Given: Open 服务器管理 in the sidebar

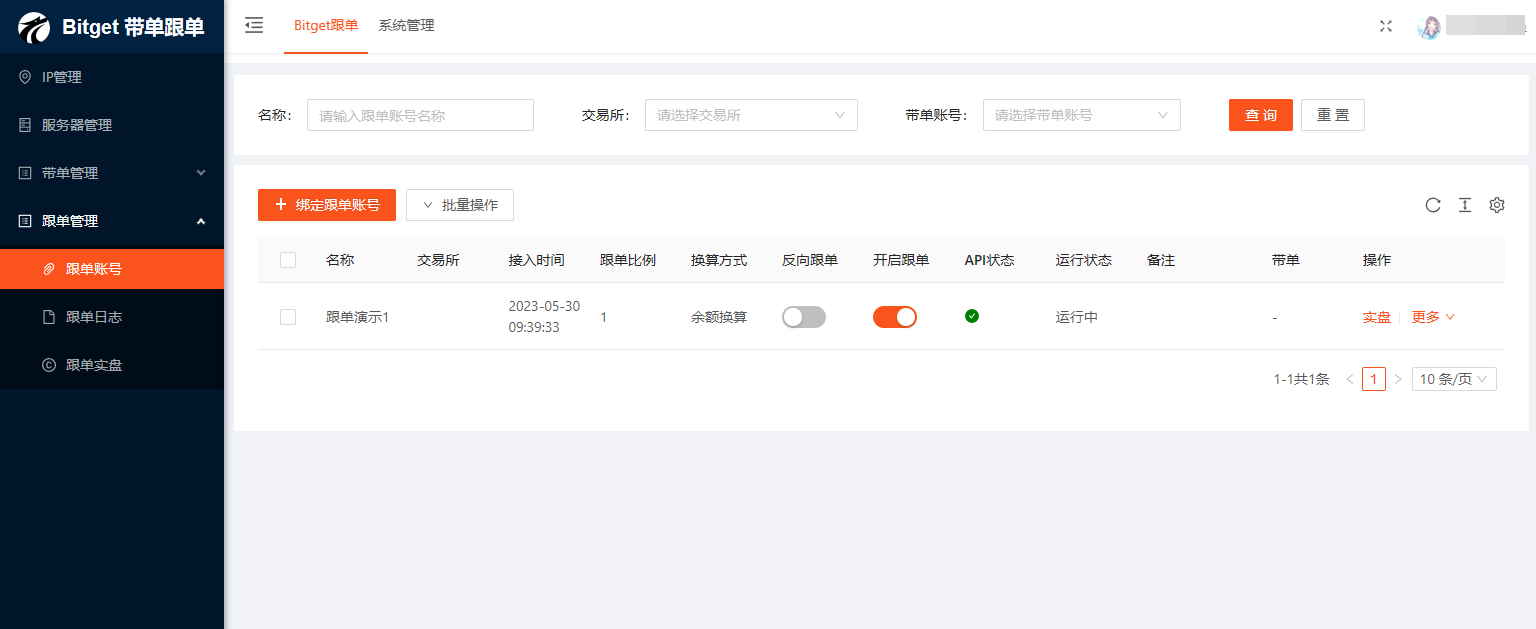Looking at the screenshot, I should click(112, 125).
